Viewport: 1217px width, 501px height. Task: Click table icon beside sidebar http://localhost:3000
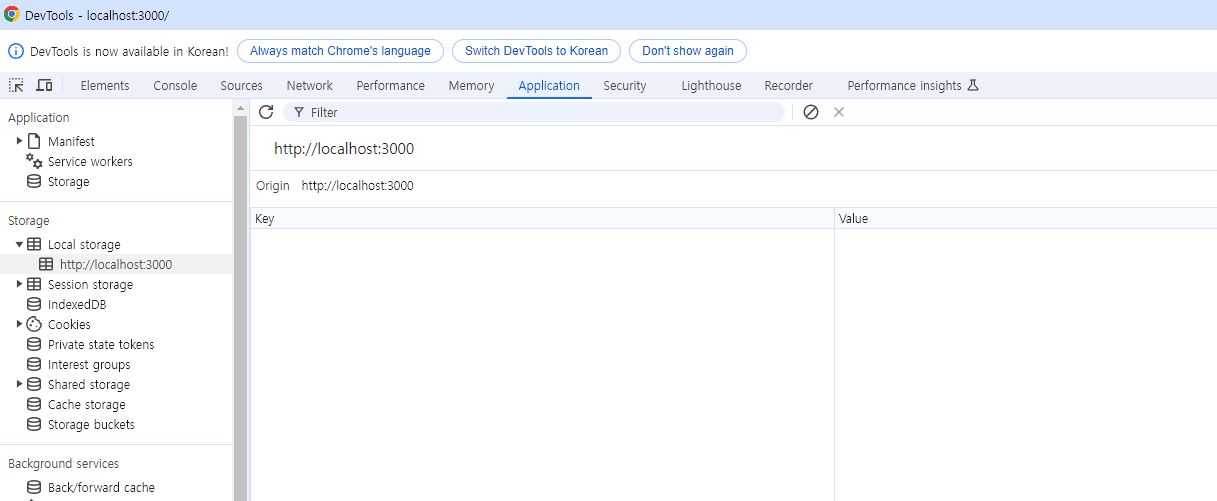46,264
